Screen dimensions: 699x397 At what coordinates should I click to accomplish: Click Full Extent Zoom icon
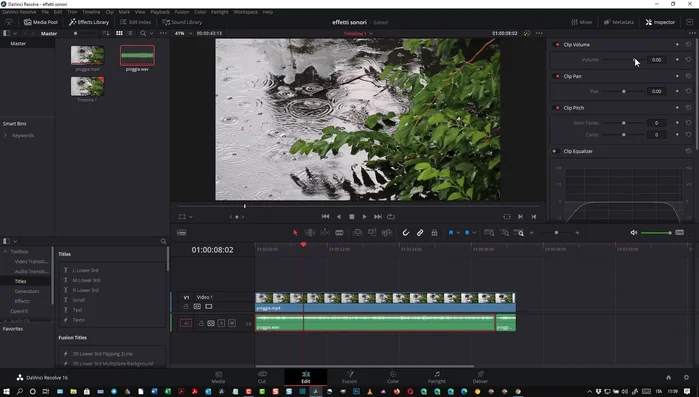(489, 233)
